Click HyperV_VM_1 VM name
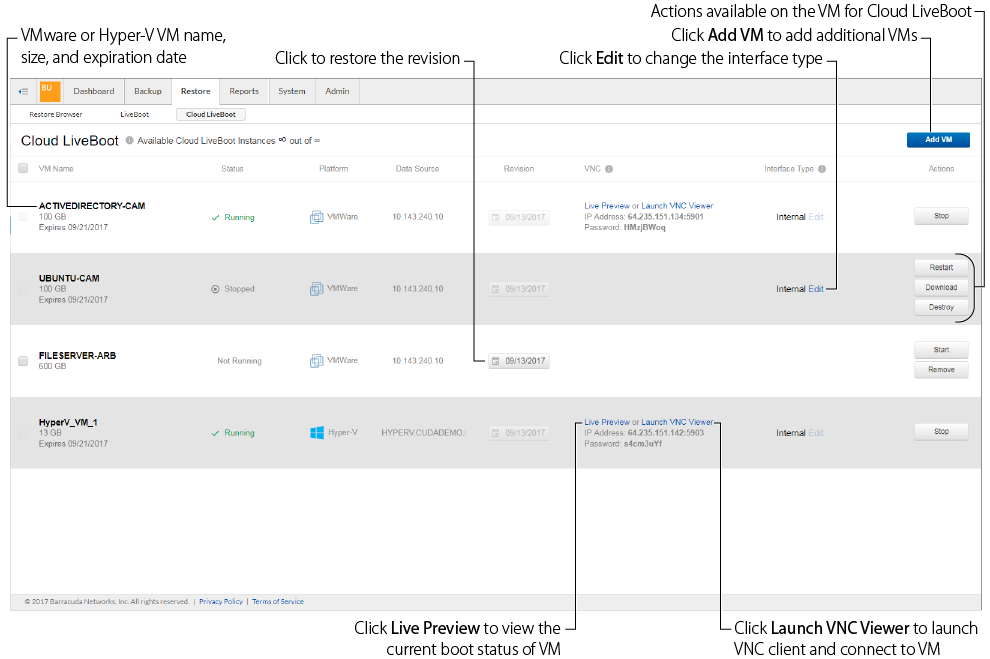990x659 pixels. [x=68, y=423]
